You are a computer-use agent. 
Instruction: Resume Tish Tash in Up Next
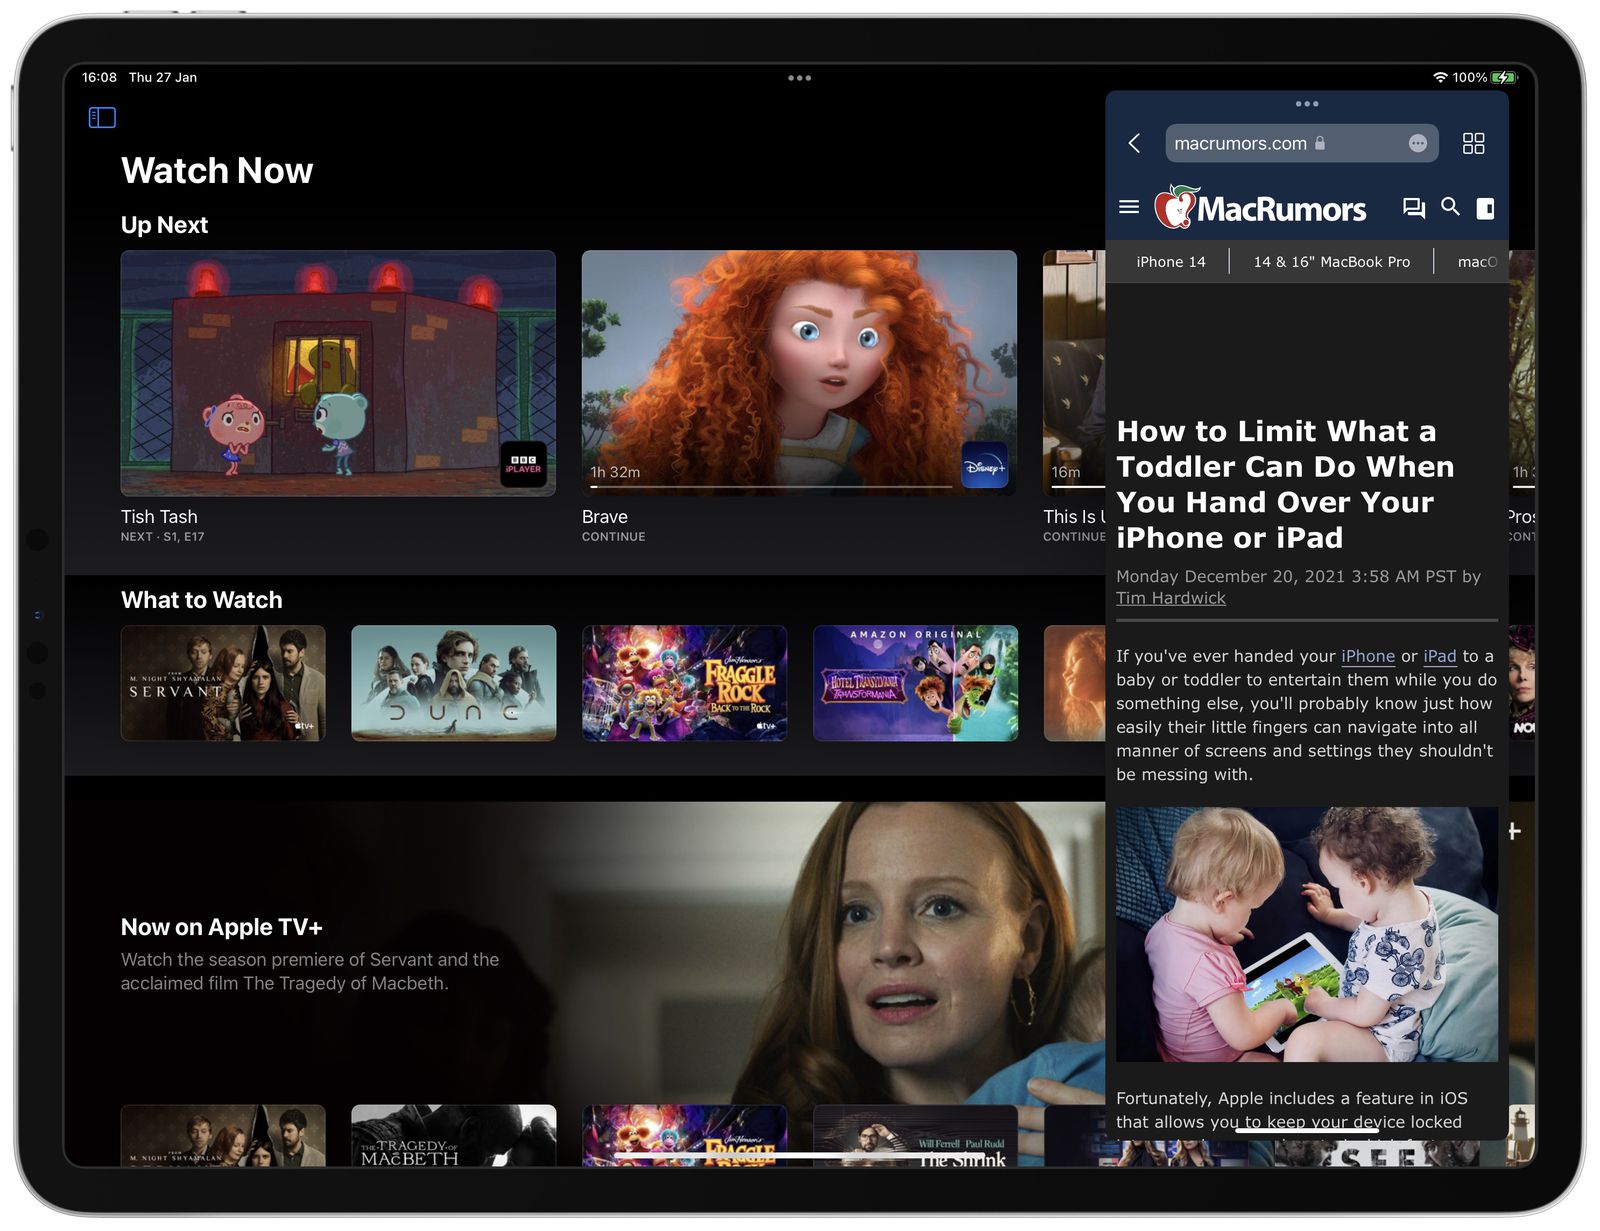coord(336,372)
